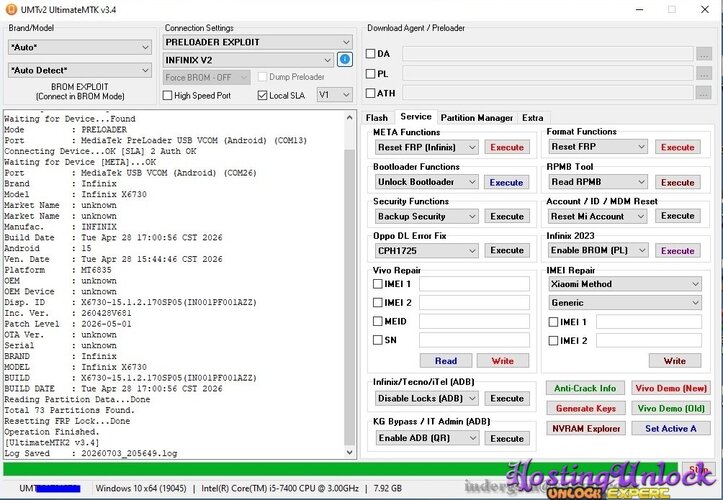Enable the ATH checkbox
Screen dimensions: 723x500
tap(370, 93)
